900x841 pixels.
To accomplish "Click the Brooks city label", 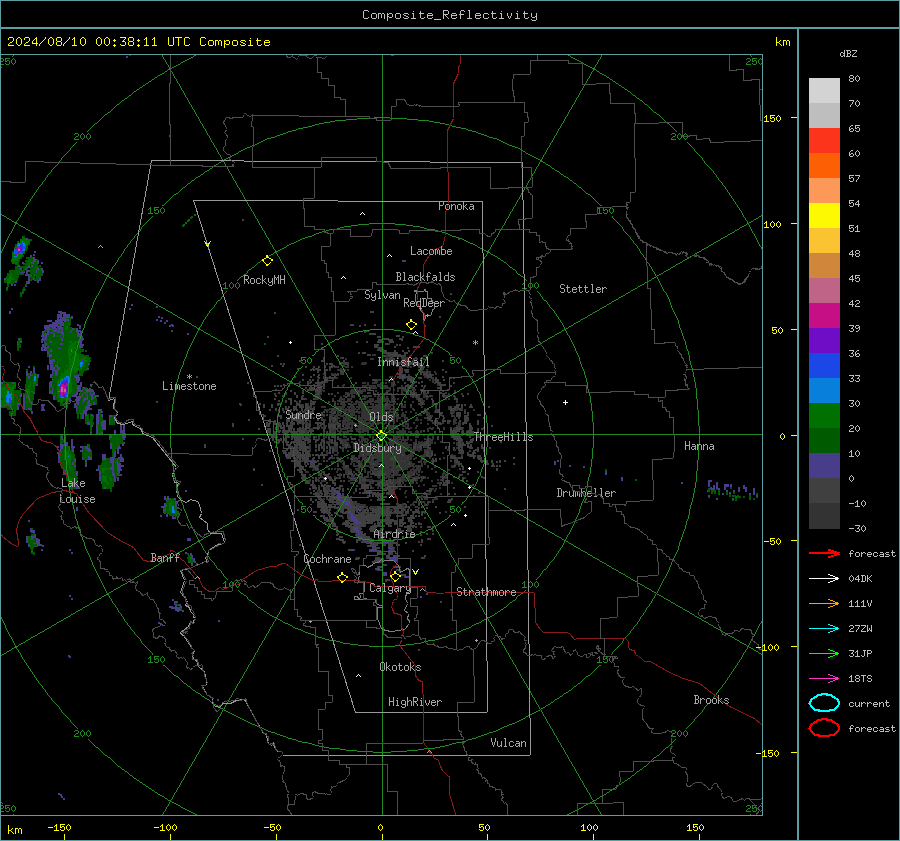I will (x=711, y=700).
